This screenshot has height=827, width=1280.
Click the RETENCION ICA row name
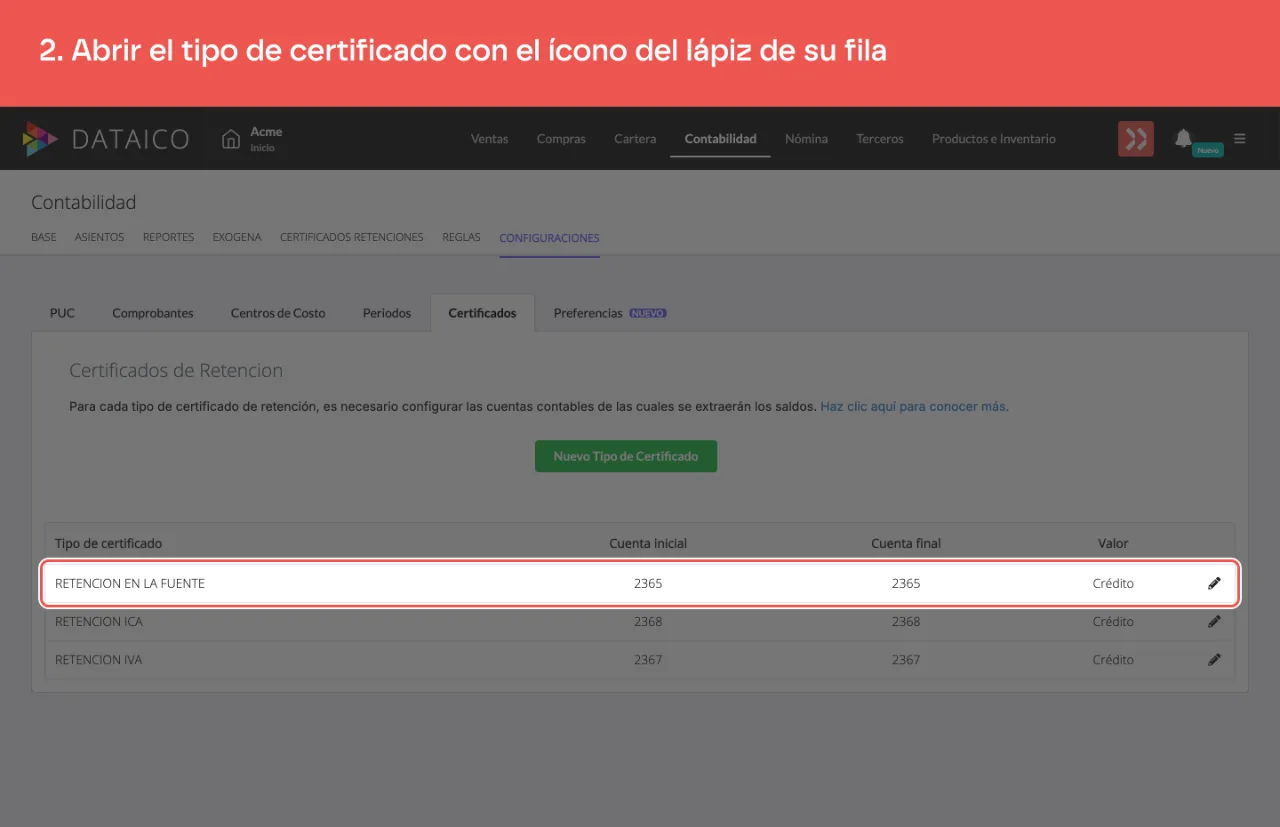[x=99, y=621]
